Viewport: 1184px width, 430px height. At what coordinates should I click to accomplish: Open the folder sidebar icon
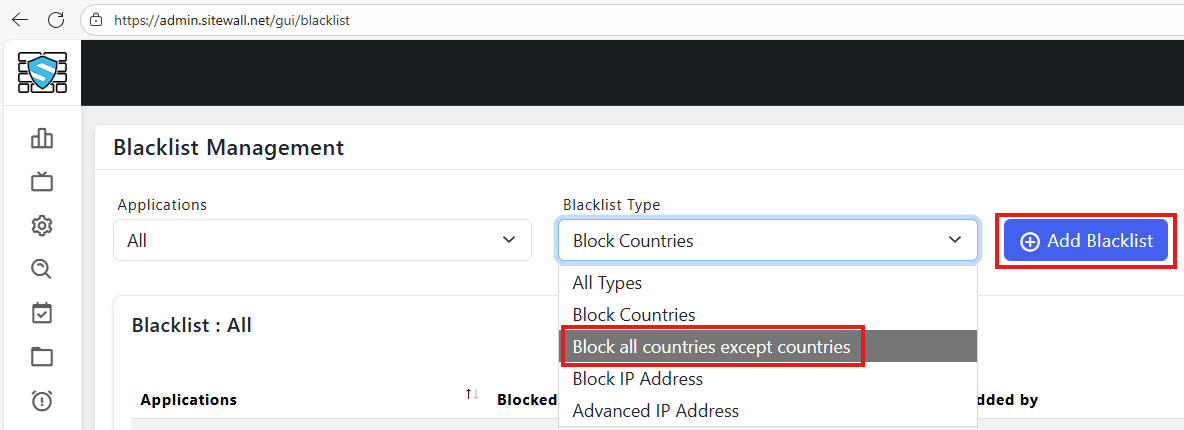pyautogui.click(x=42, y=357)
